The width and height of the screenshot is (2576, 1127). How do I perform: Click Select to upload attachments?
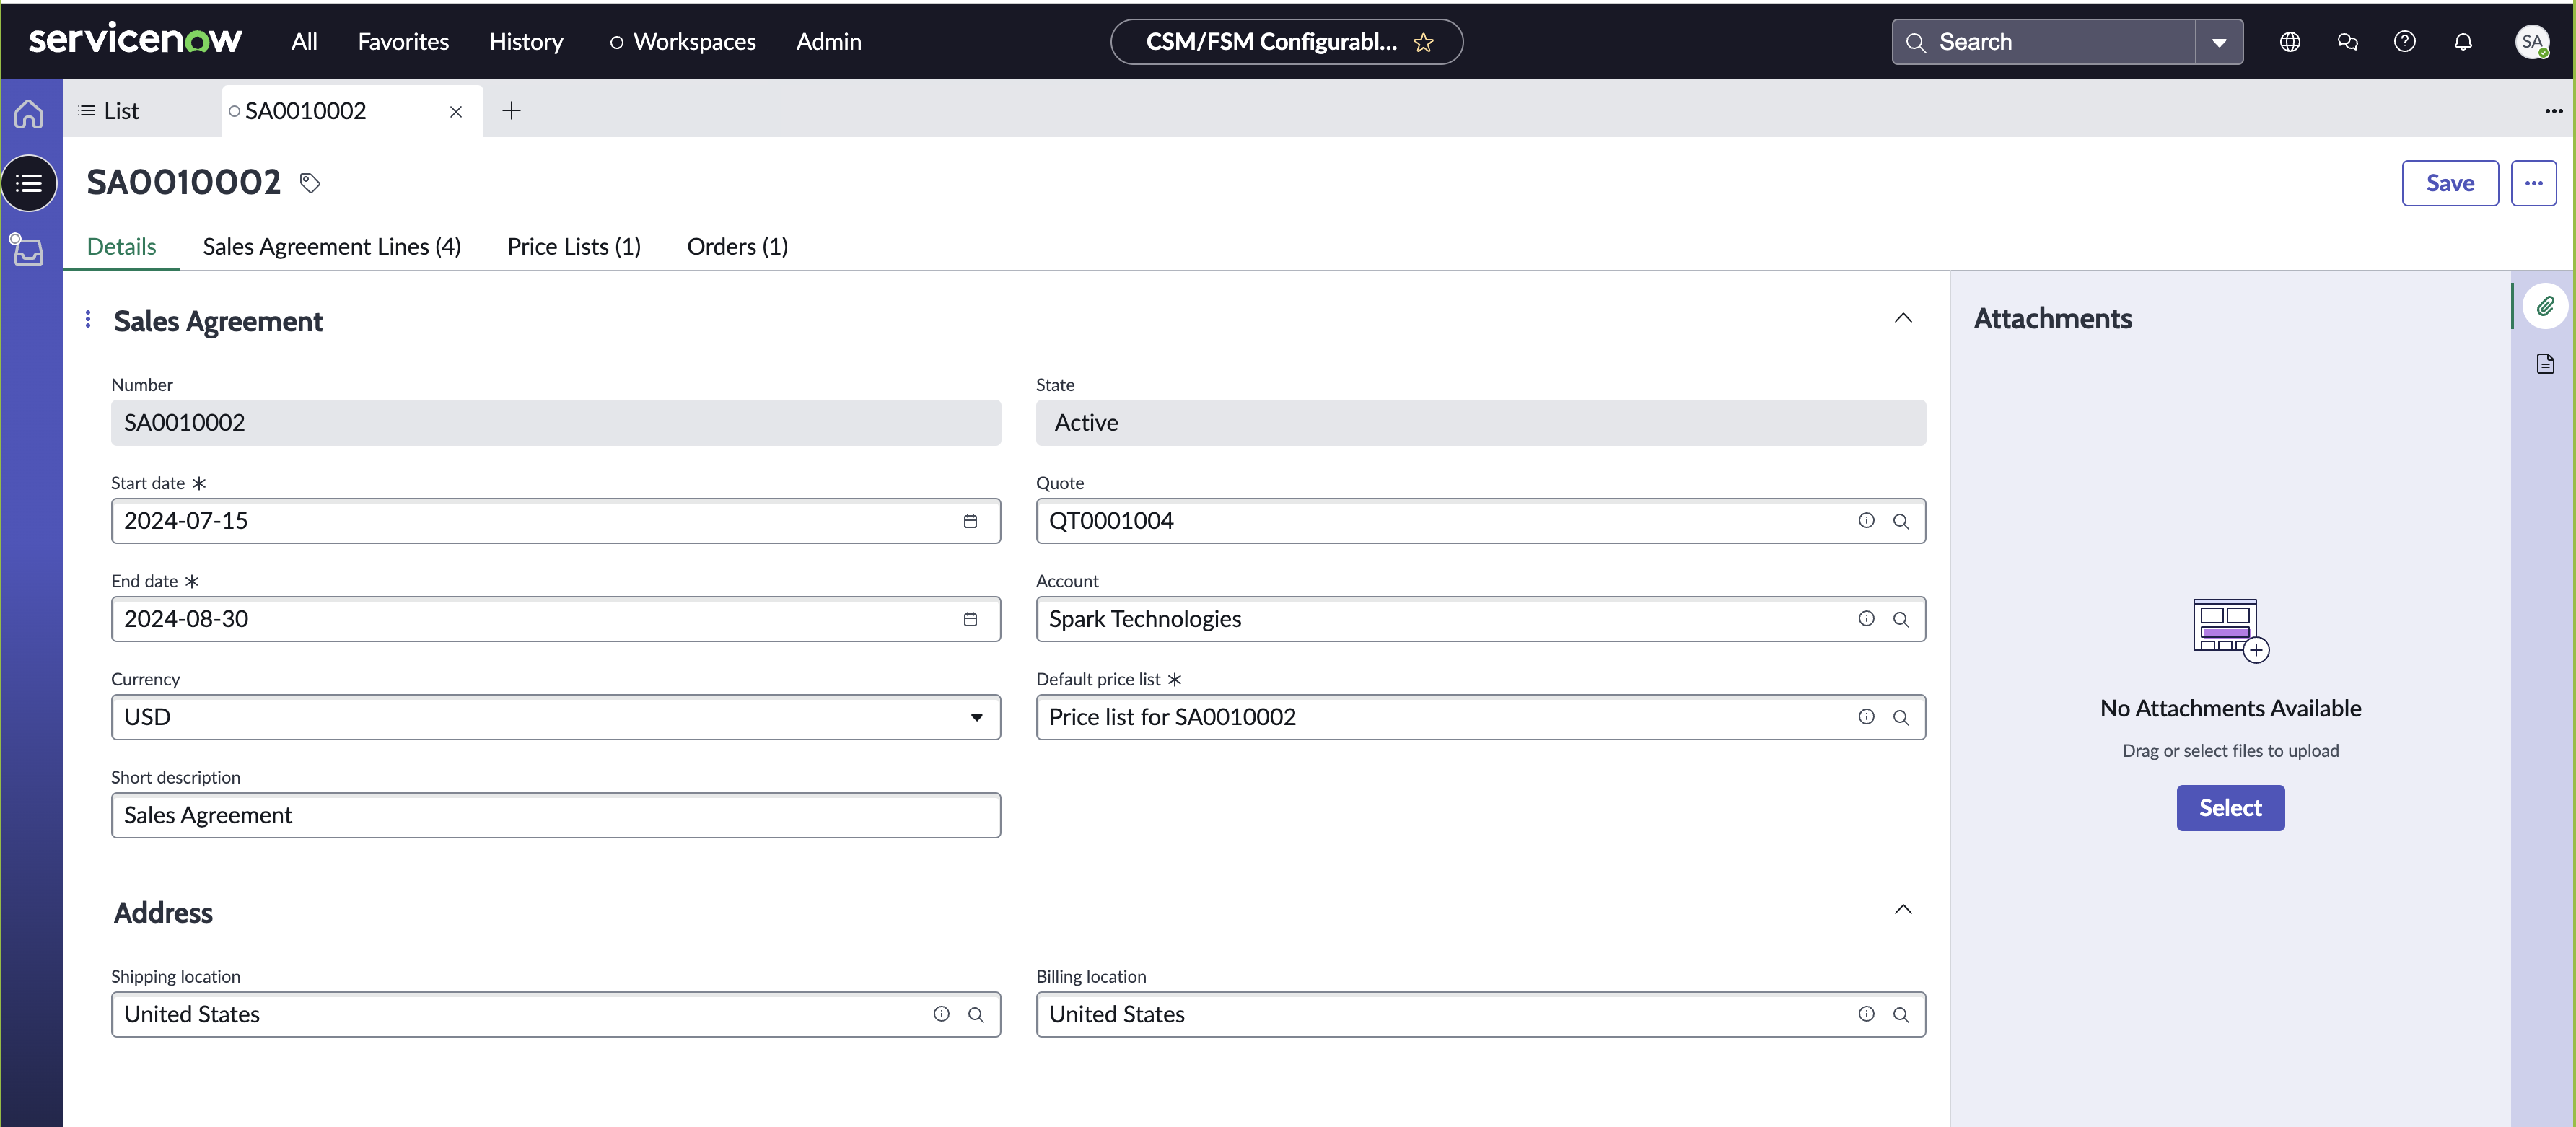pos(2230,808)
